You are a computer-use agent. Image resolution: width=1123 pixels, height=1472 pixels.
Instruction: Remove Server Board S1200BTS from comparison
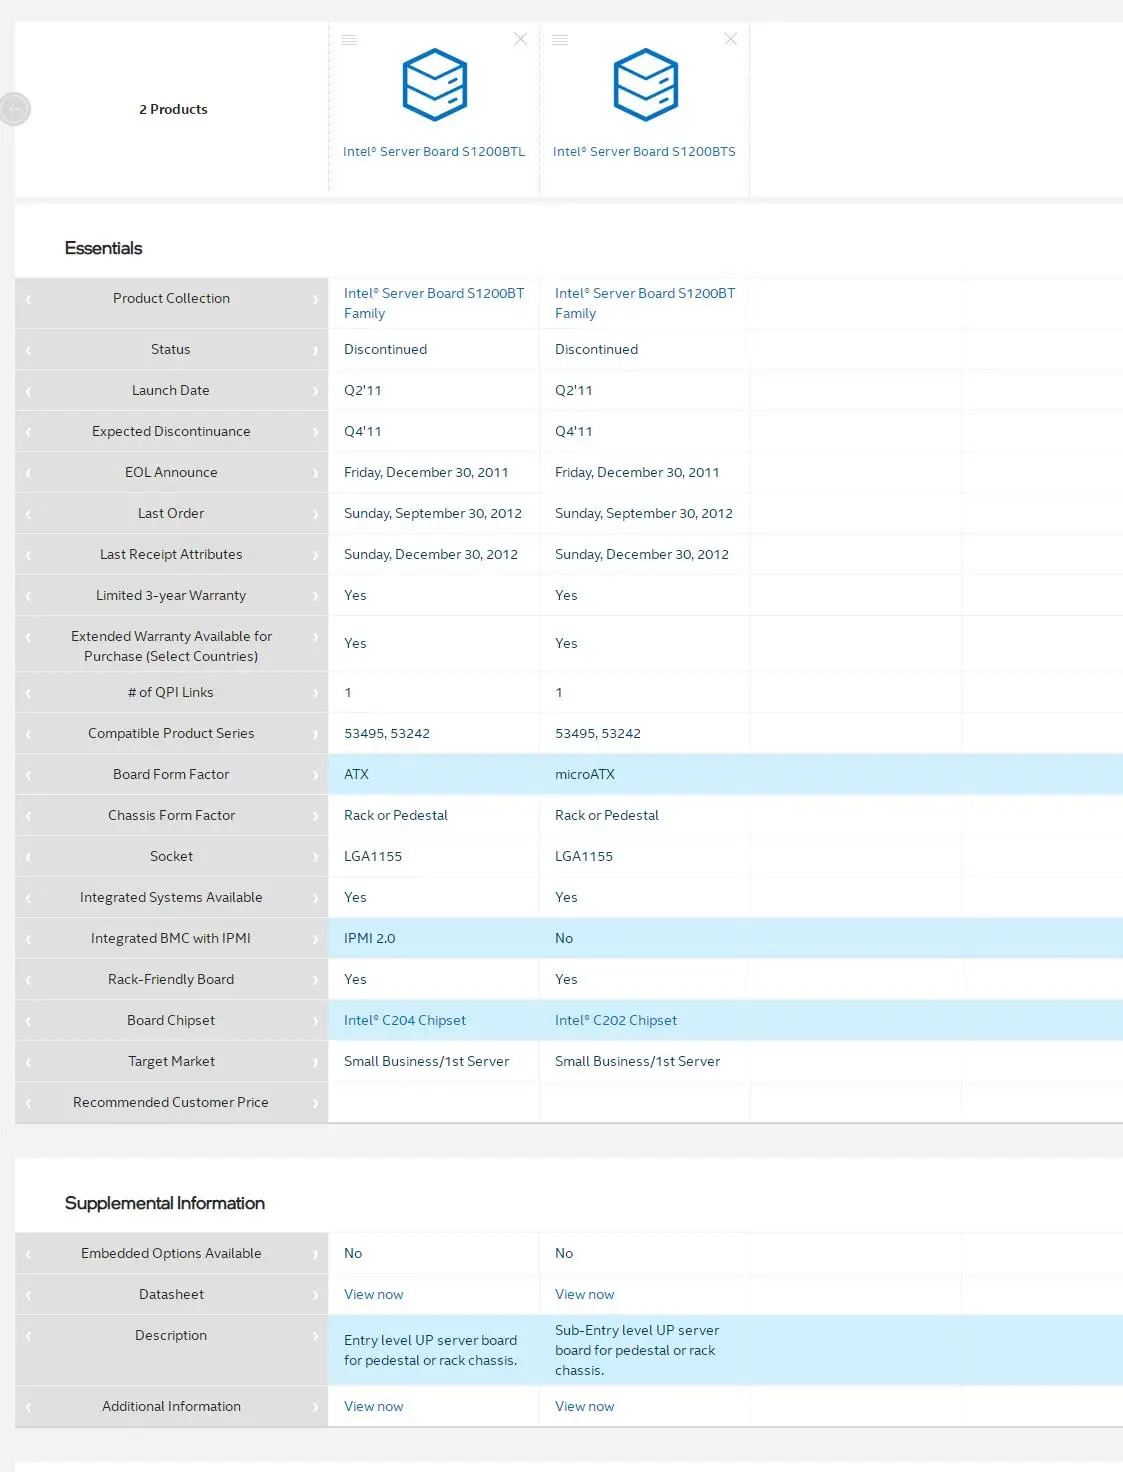[x=731, y=39]
